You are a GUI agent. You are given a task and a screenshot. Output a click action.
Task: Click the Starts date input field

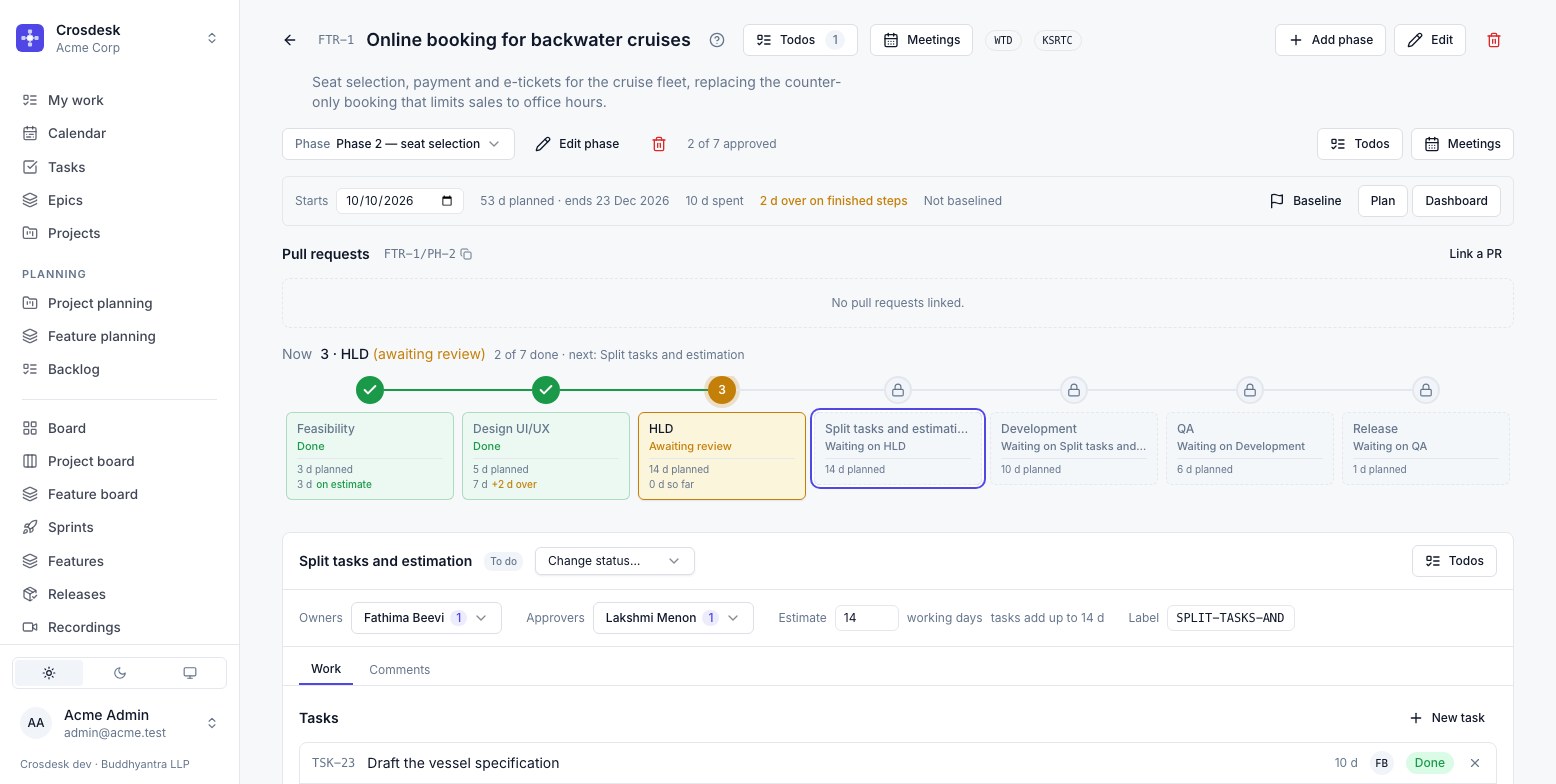(400, 201)
